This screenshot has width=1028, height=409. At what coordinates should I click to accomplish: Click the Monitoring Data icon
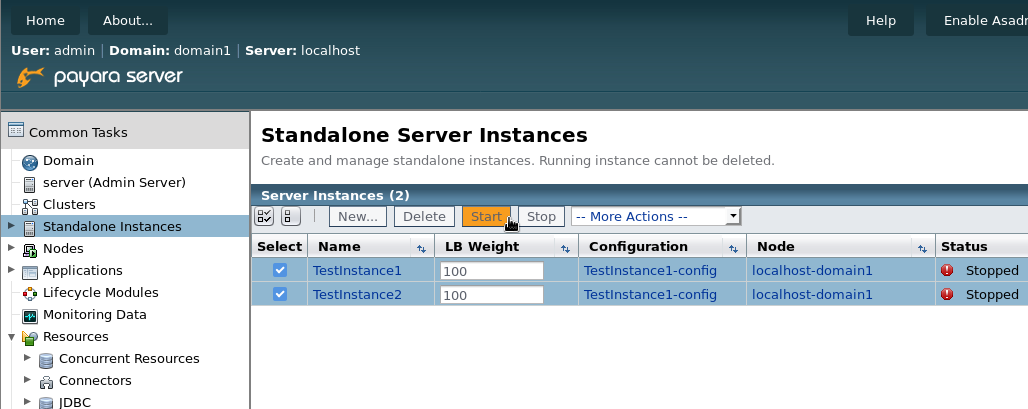click(x=29, y=315)
